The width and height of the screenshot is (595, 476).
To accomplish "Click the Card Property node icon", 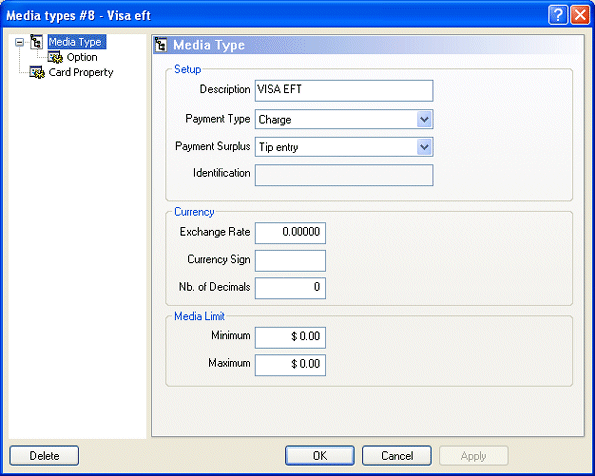I will [37, 72].
